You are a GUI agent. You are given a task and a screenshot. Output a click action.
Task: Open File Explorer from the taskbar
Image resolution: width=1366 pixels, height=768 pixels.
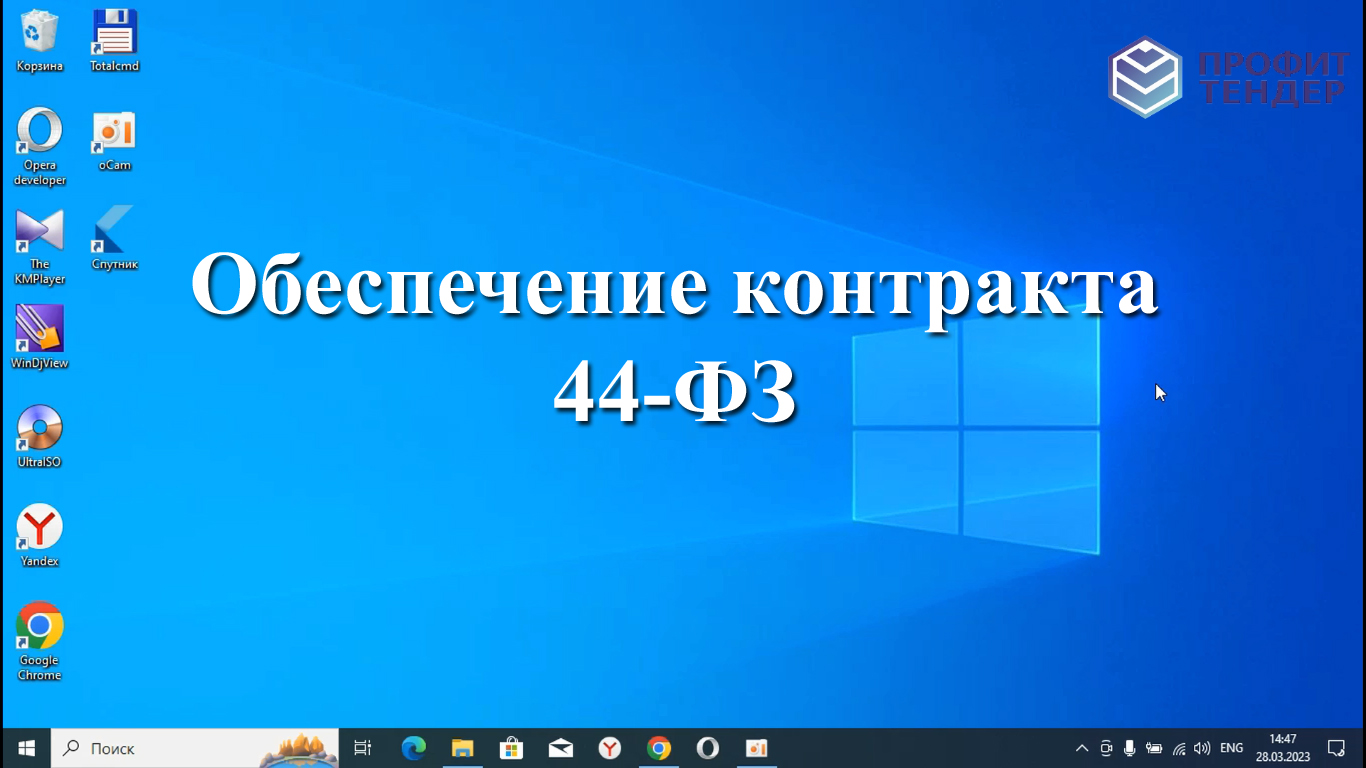click(462, 748)
